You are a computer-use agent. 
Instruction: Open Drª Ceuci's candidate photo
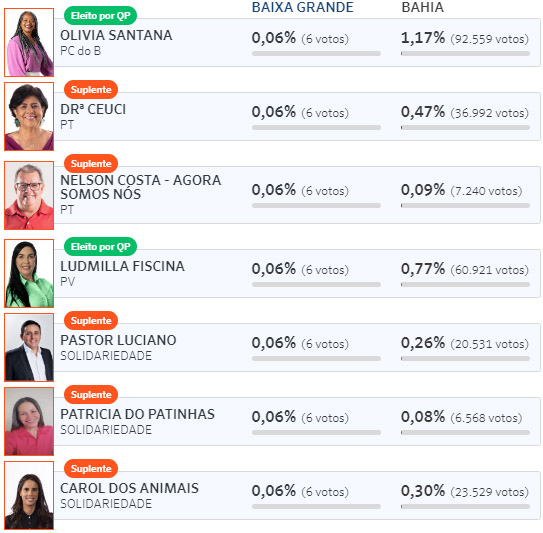(x=29, y=116)
